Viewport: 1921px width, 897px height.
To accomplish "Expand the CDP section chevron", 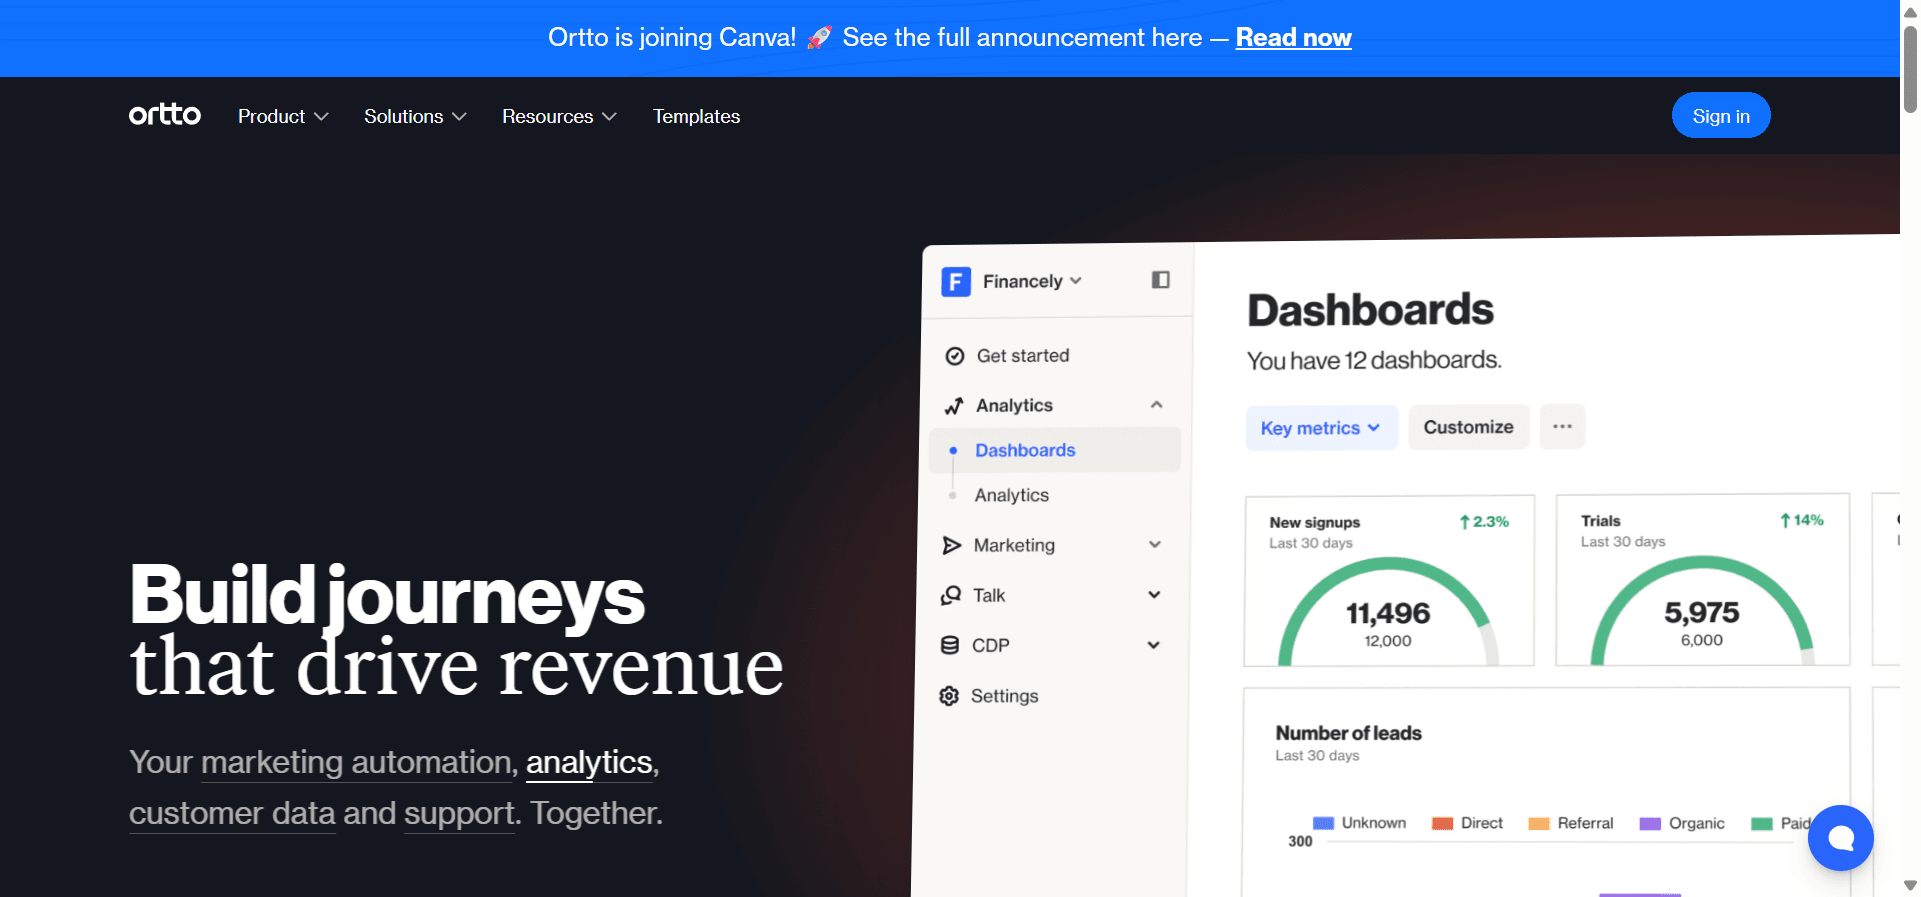I will (1153, 645).
